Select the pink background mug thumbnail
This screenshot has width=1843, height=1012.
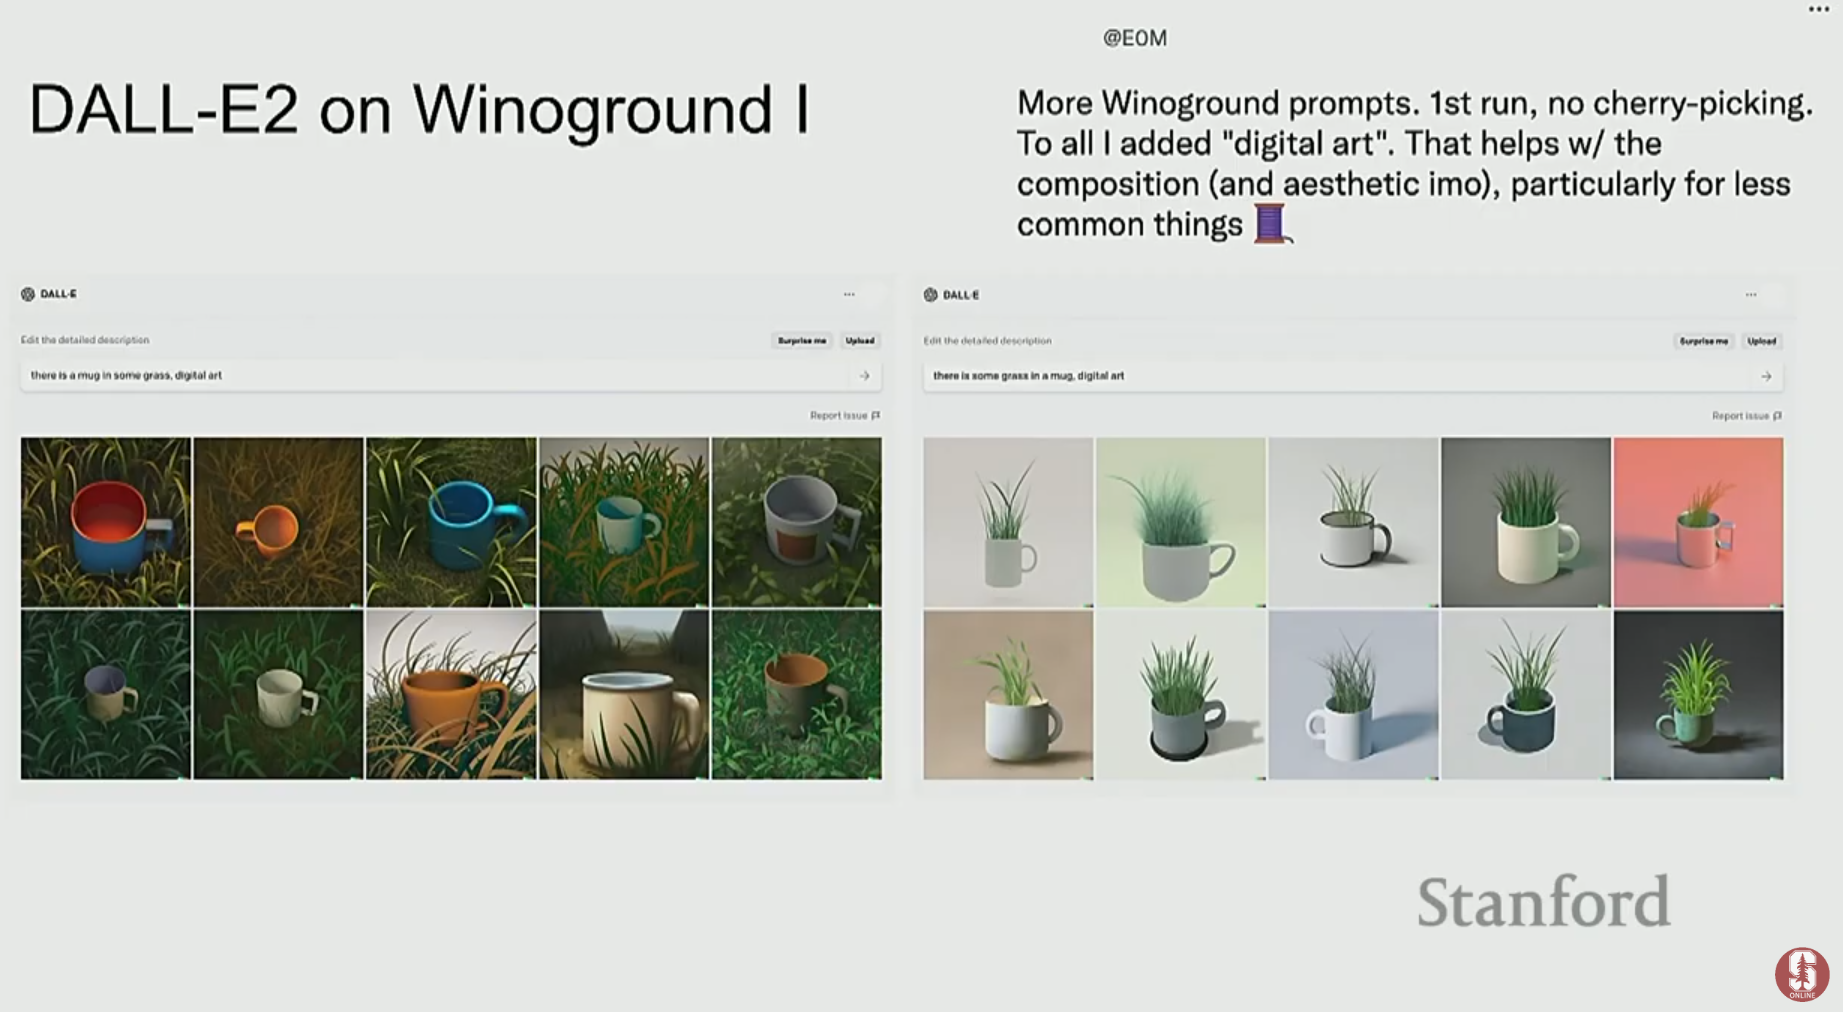pos(1698,522)
